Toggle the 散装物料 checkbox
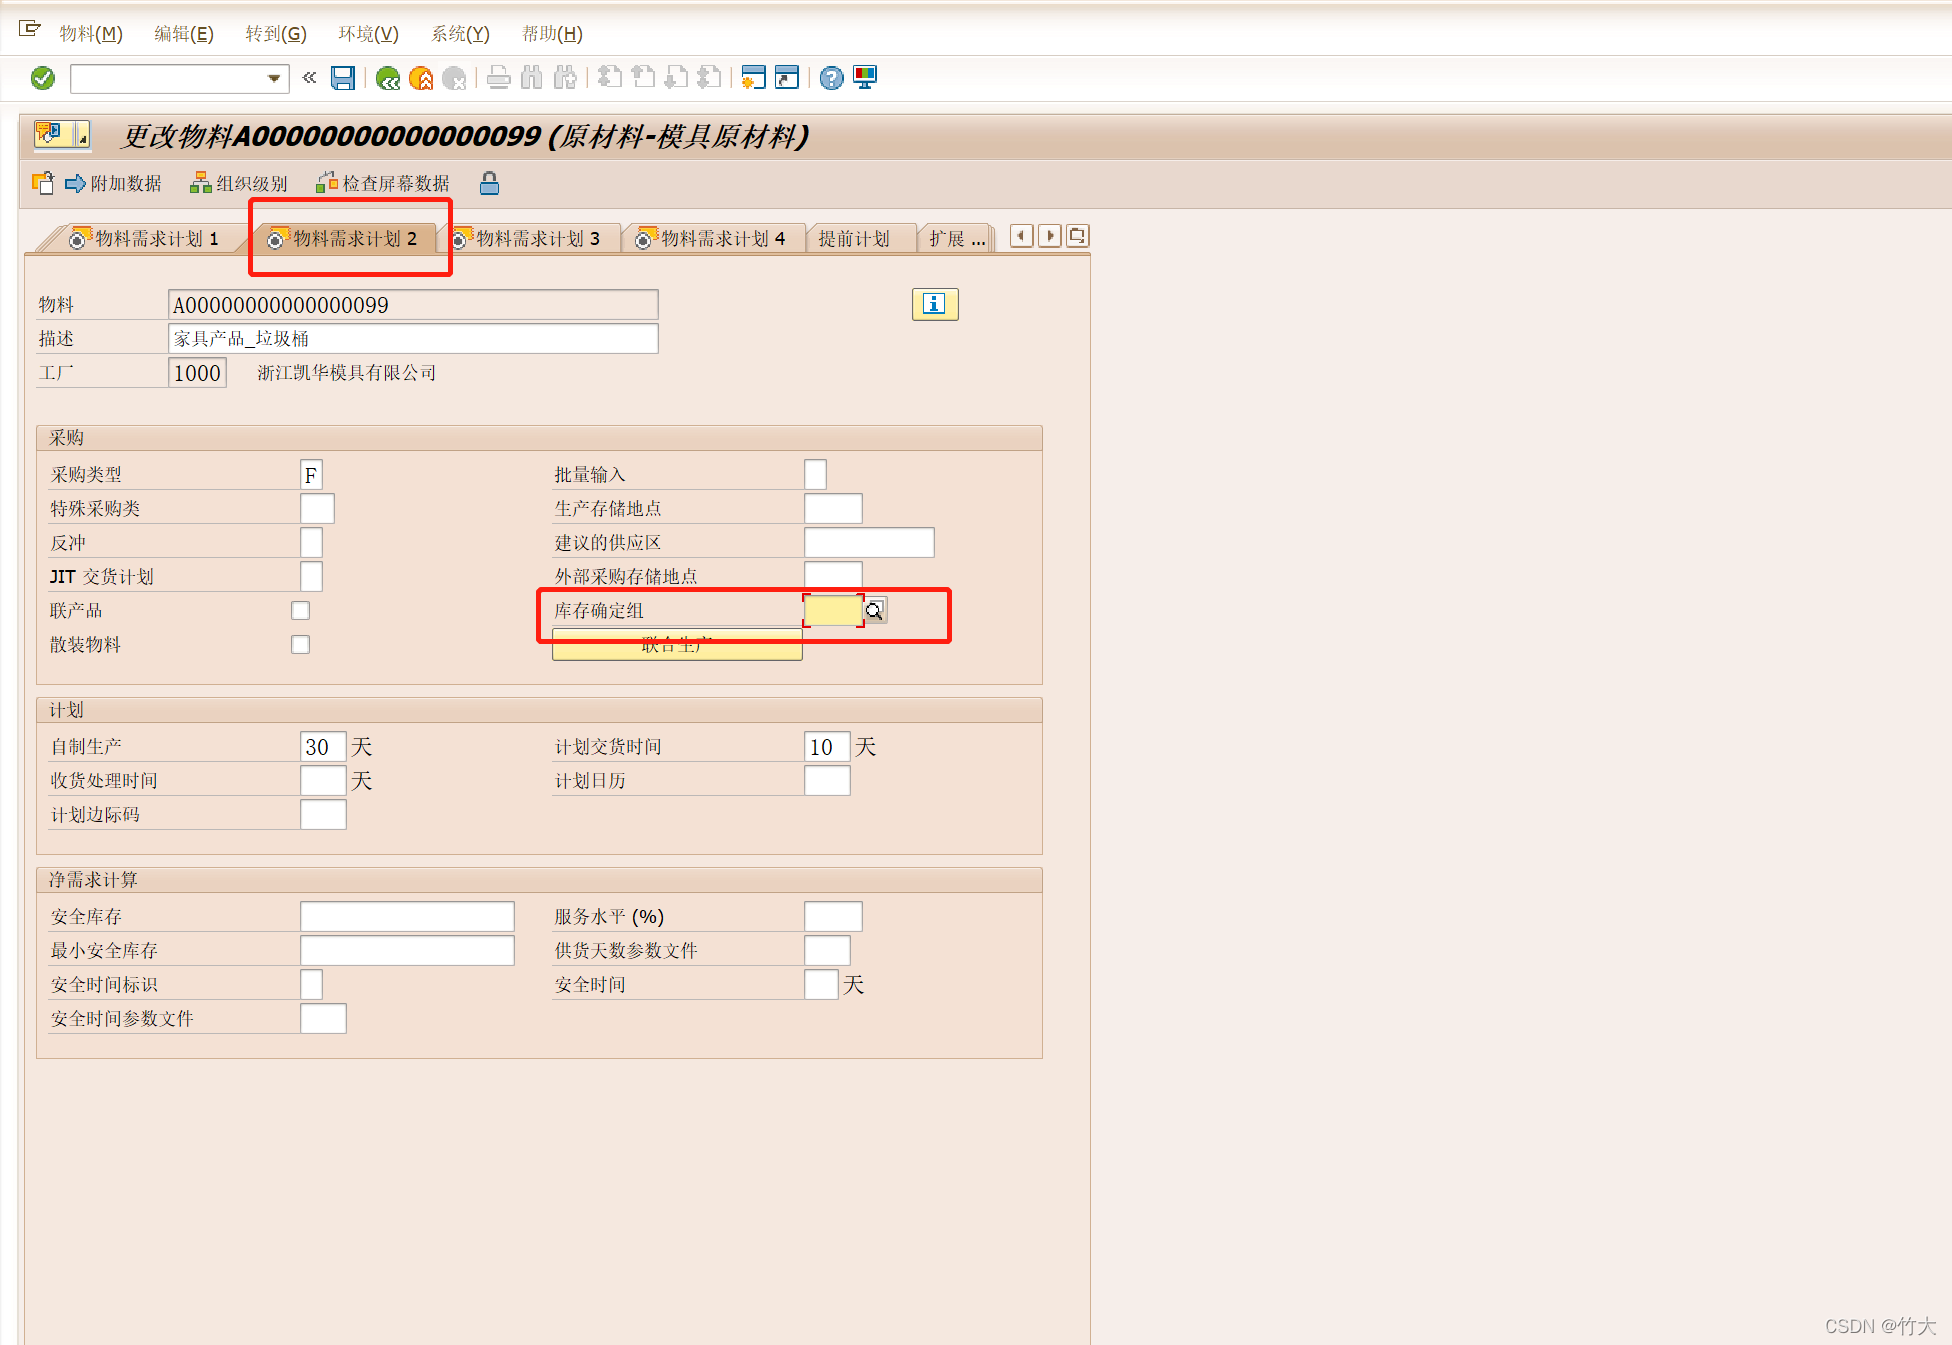1952x1345 pixels. click(300, 644)
